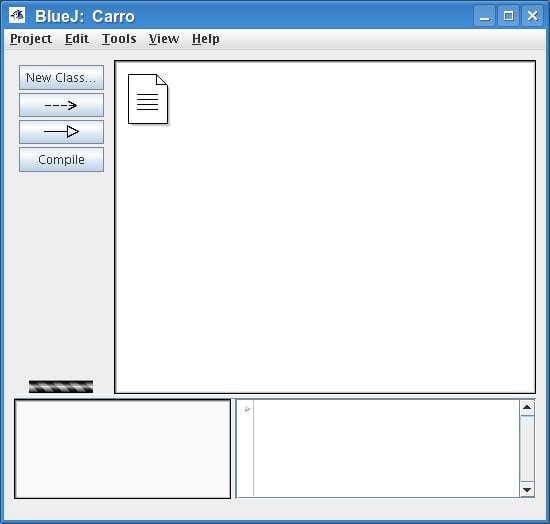Open the View menu

point(164,39)
